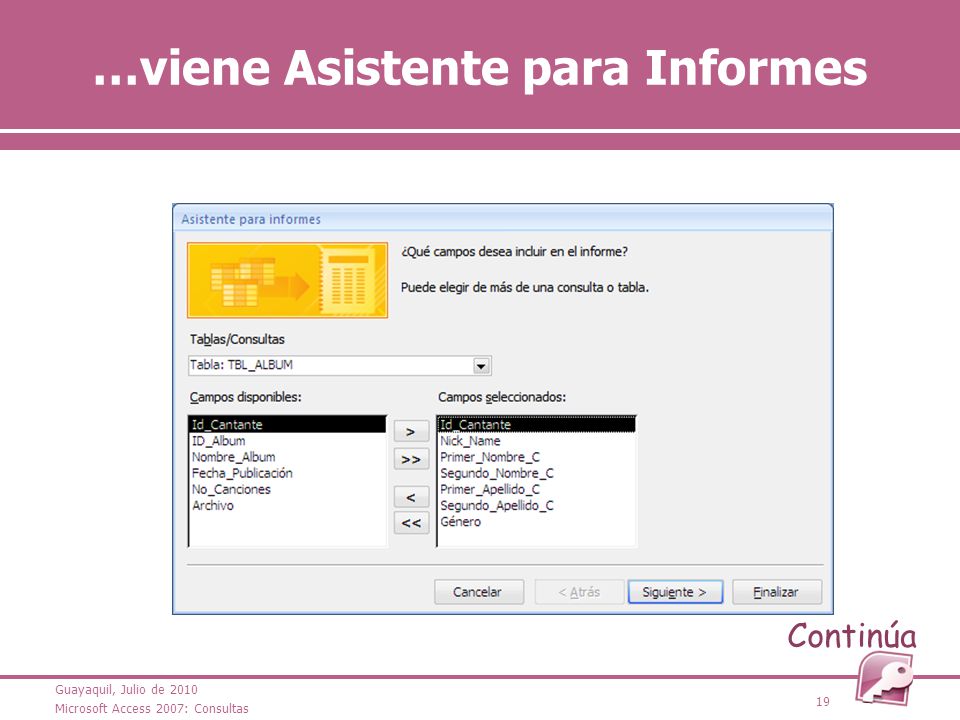Click the report wizard illustration image
Screen dimensions: 960x720
click(x=287, y=280)
